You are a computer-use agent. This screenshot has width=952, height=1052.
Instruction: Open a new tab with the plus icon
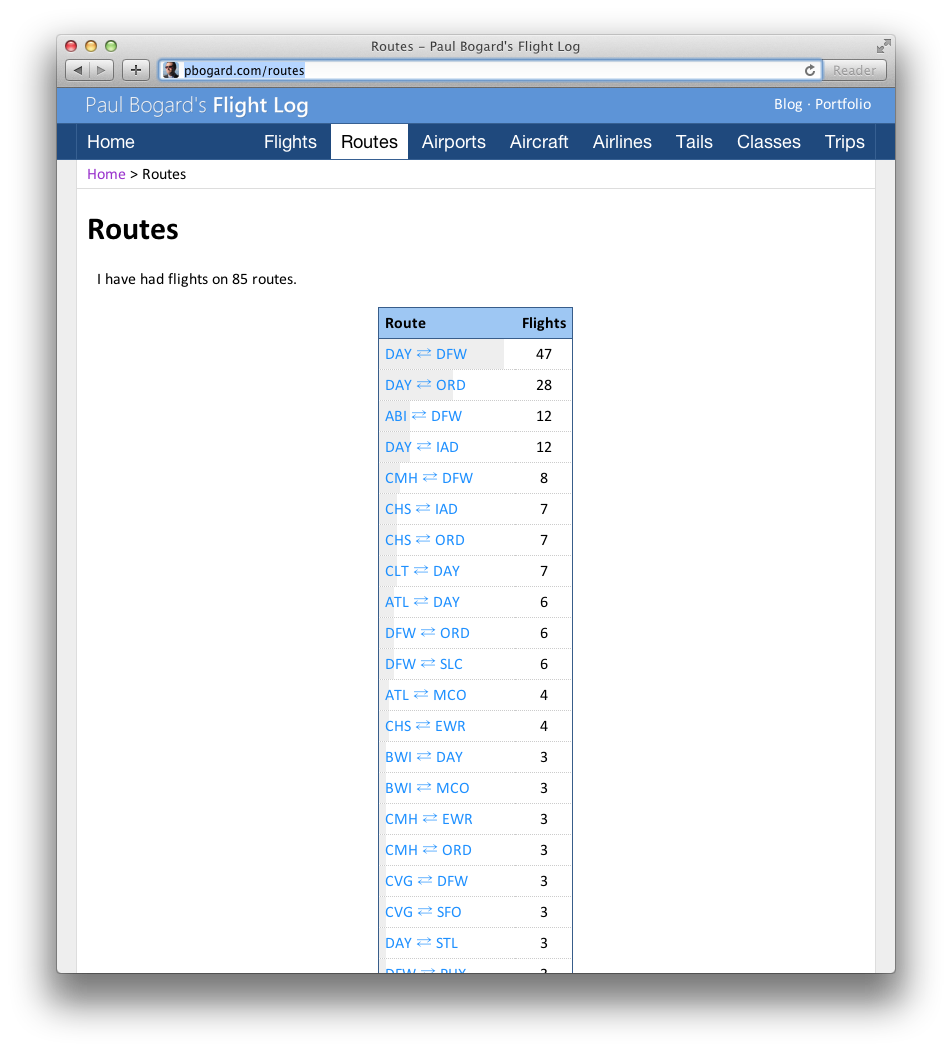(x=135, y=70)
